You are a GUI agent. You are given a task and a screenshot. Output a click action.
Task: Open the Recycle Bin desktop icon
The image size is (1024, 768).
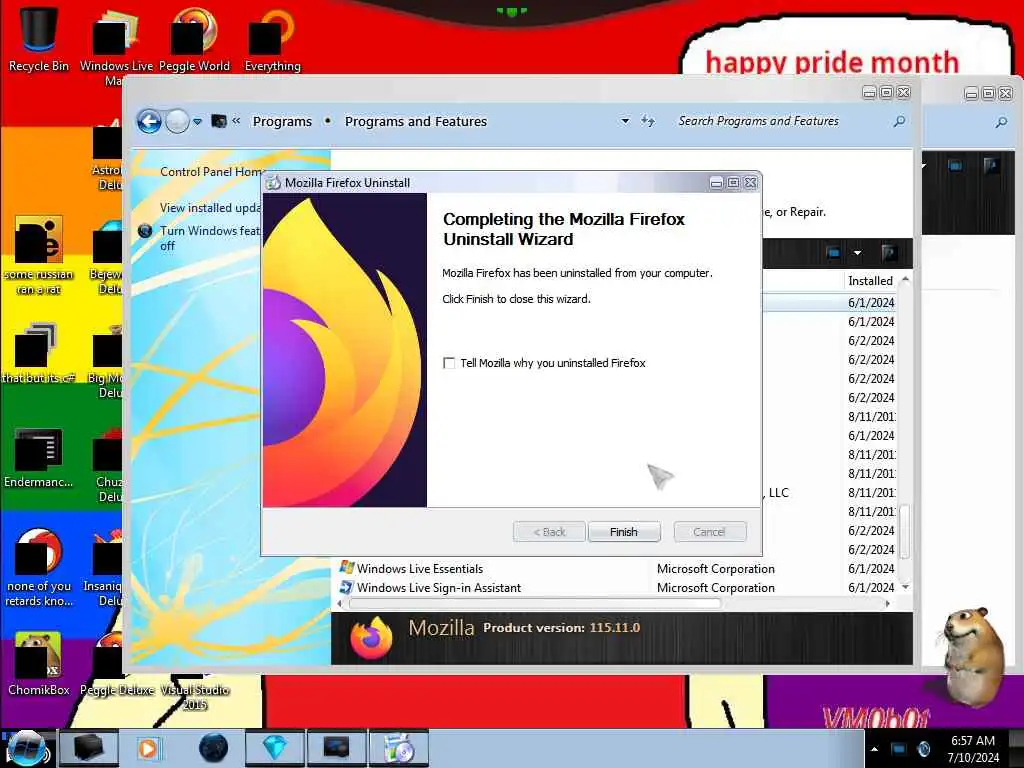(x=39, y=39)
